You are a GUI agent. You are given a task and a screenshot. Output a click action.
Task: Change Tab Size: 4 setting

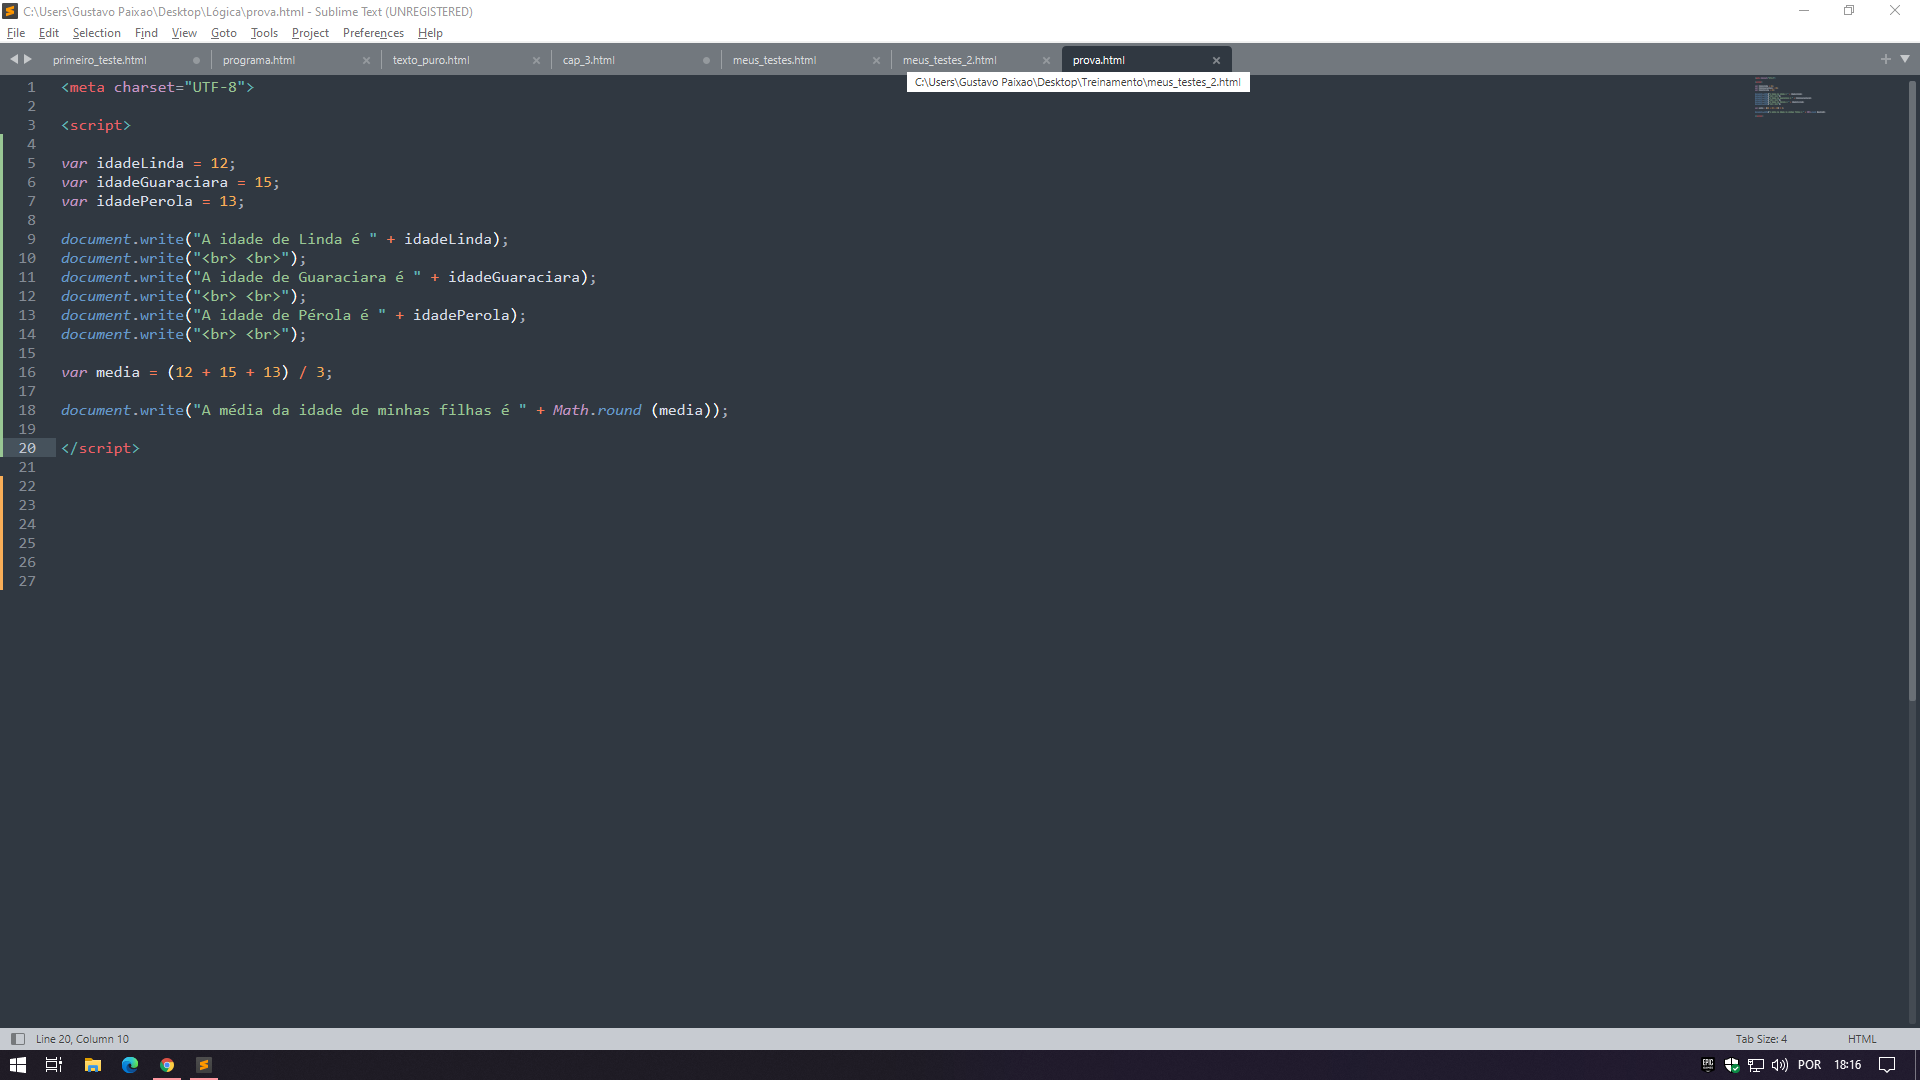(x=1761, y=1039)
